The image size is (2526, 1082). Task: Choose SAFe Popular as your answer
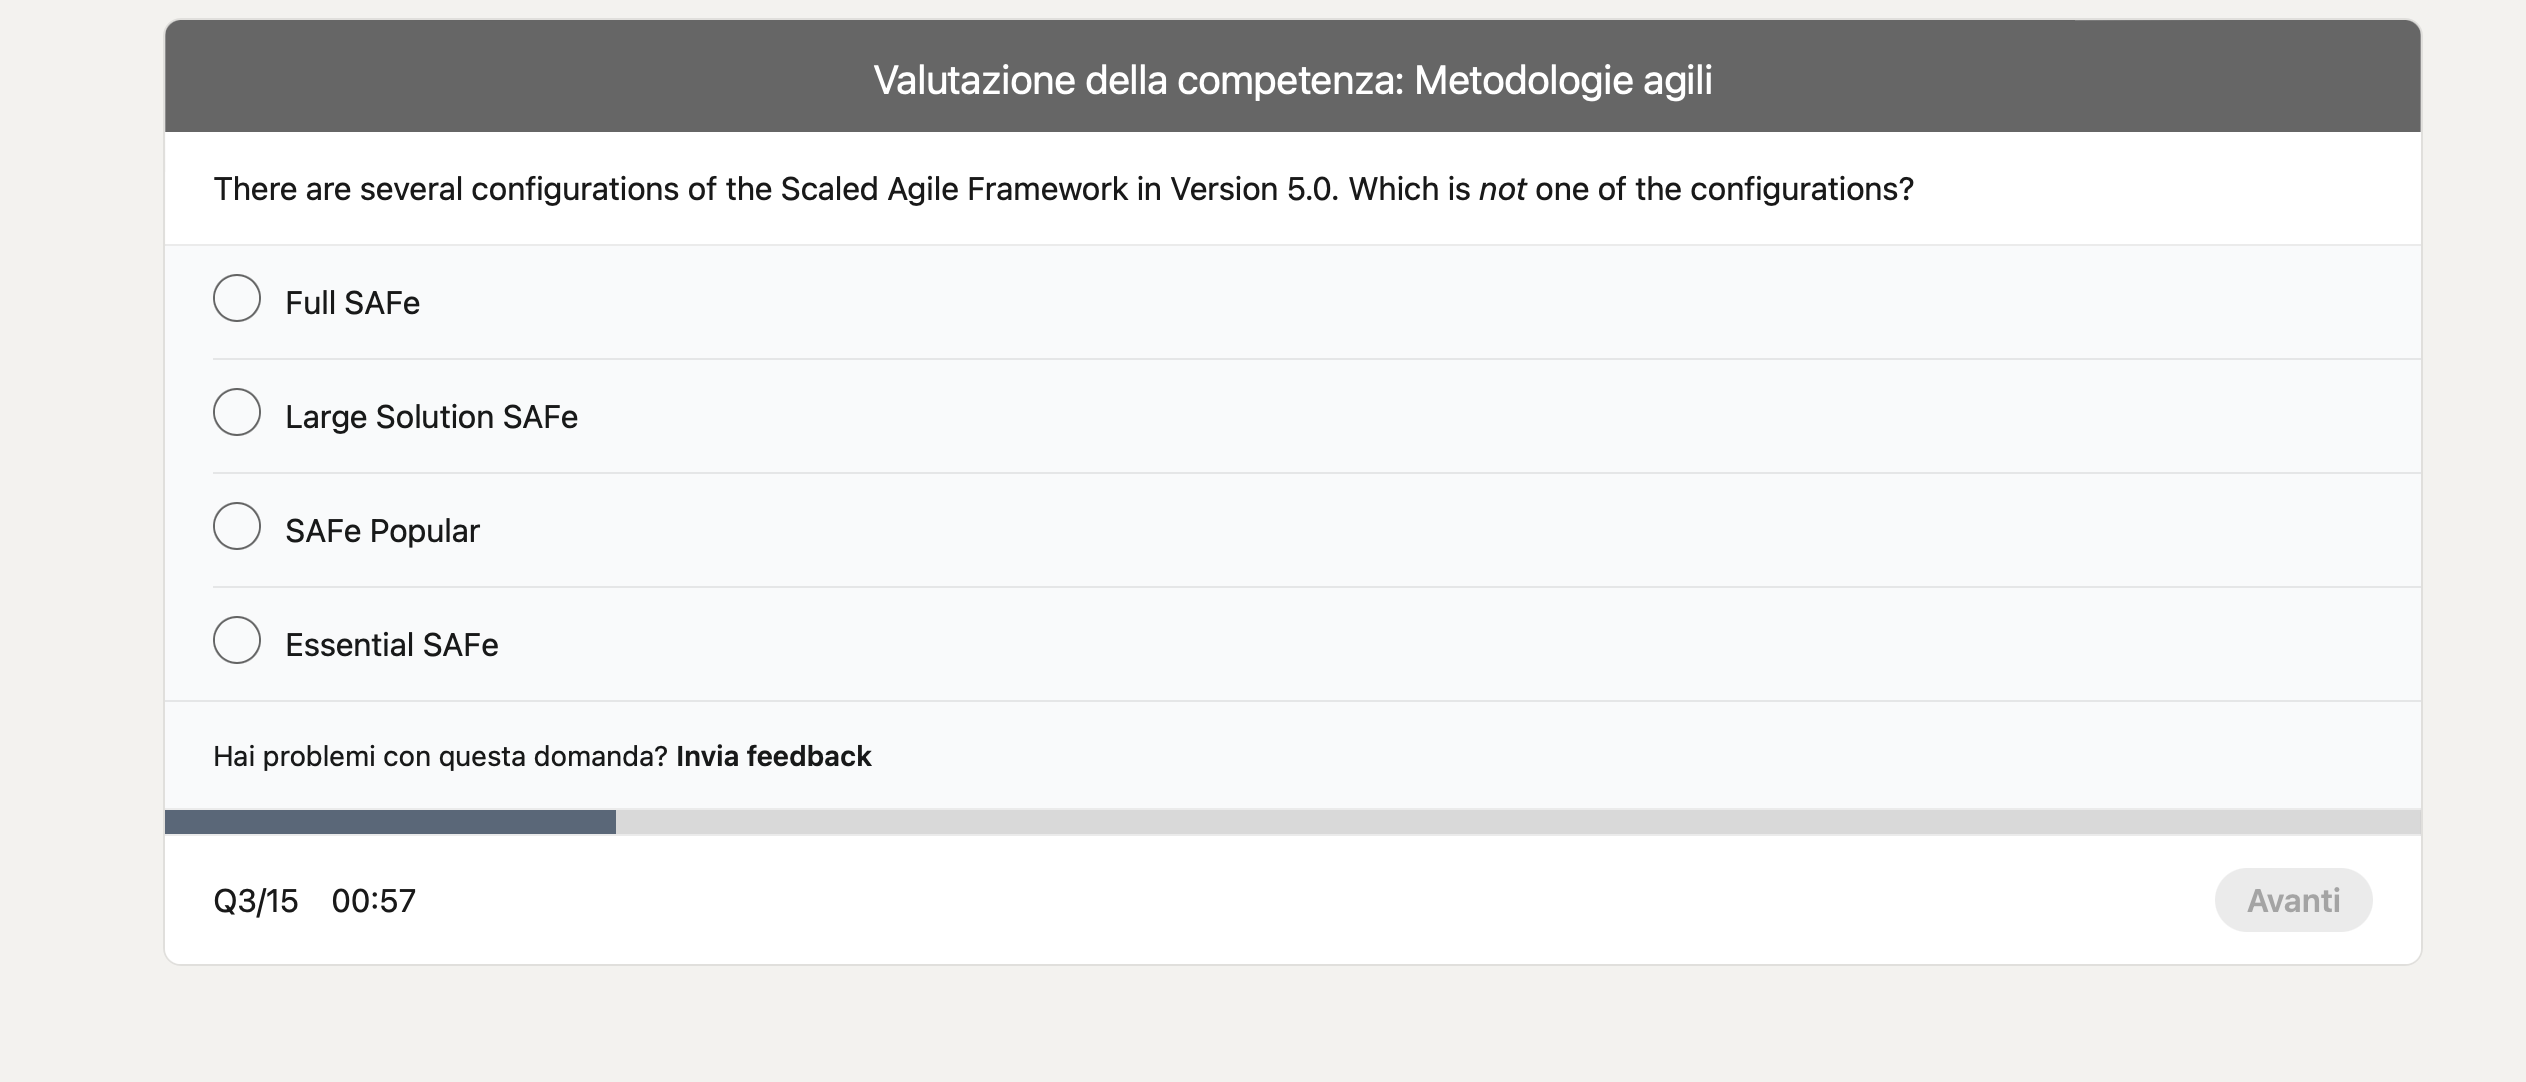click(x=236, y=525)
